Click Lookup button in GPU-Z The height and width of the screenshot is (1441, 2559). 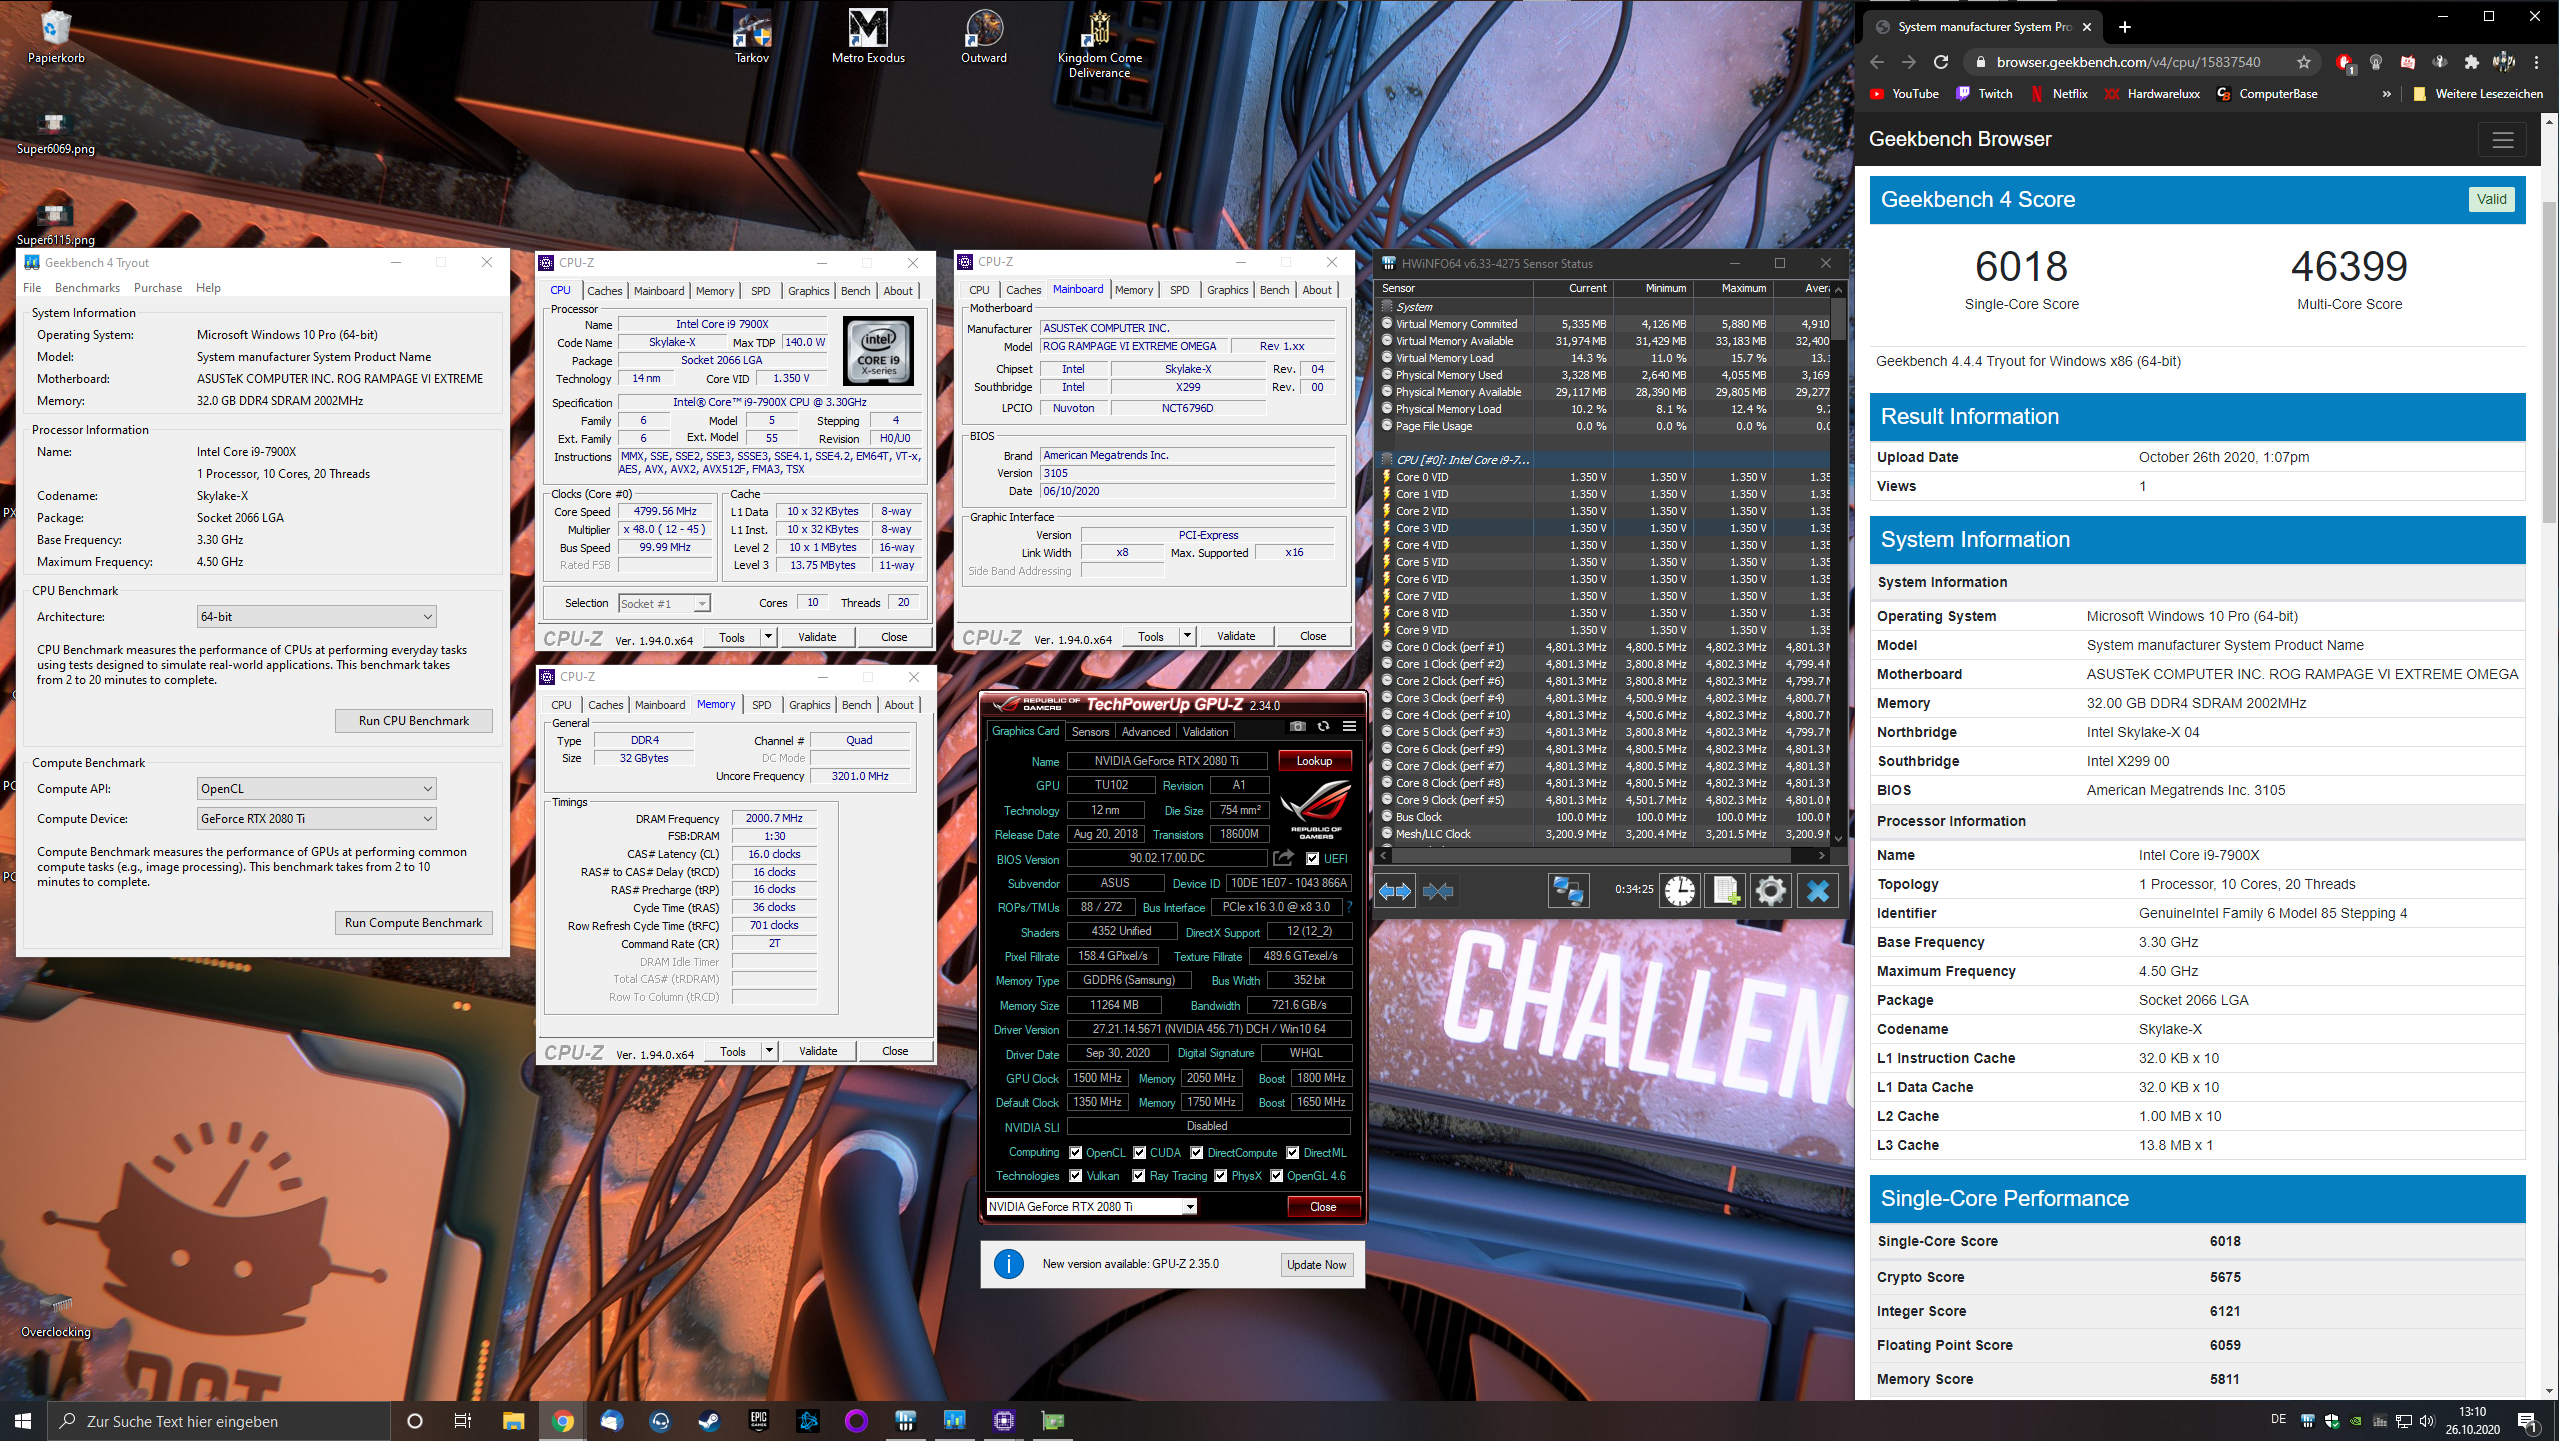tap(1314, 760)
